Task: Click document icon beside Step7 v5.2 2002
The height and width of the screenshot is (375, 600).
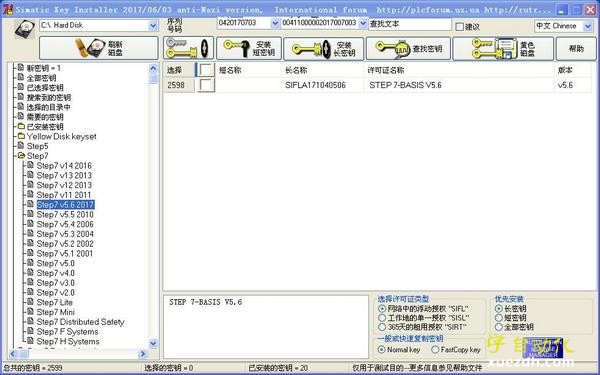Action: coord(30,243)
